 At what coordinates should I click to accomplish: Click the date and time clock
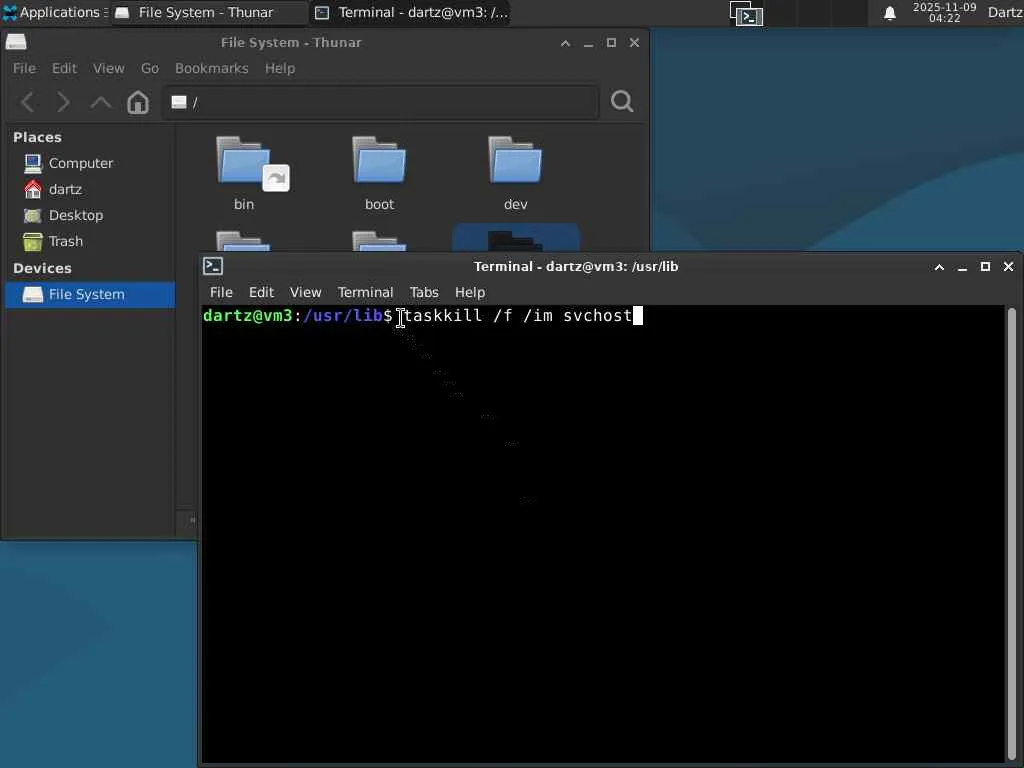(944, 12)
